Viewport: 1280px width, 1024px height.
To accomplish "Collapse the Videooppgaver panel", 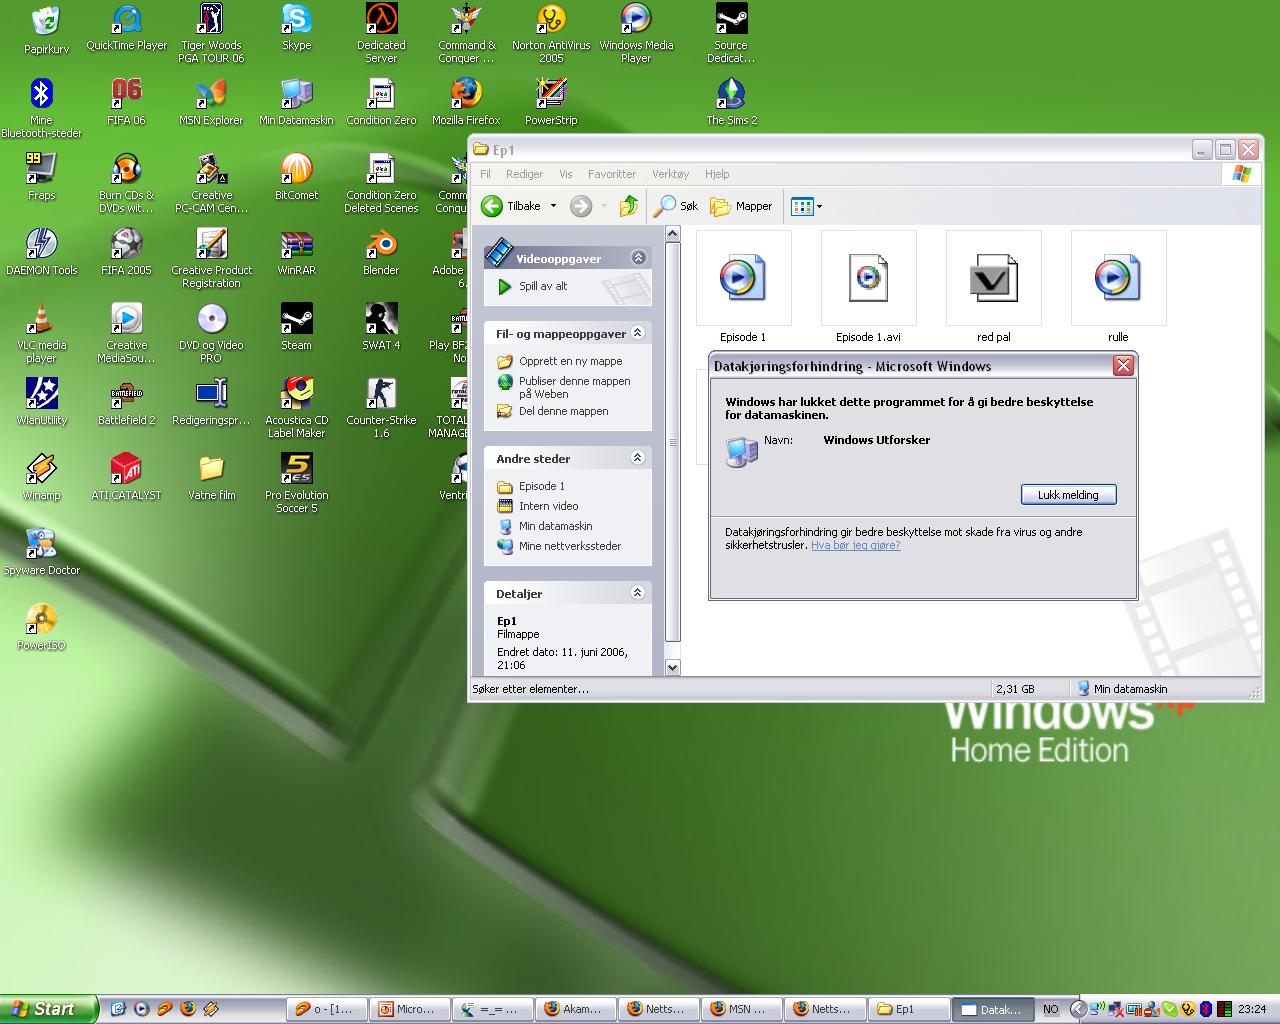I will click(x=638, y=258).
